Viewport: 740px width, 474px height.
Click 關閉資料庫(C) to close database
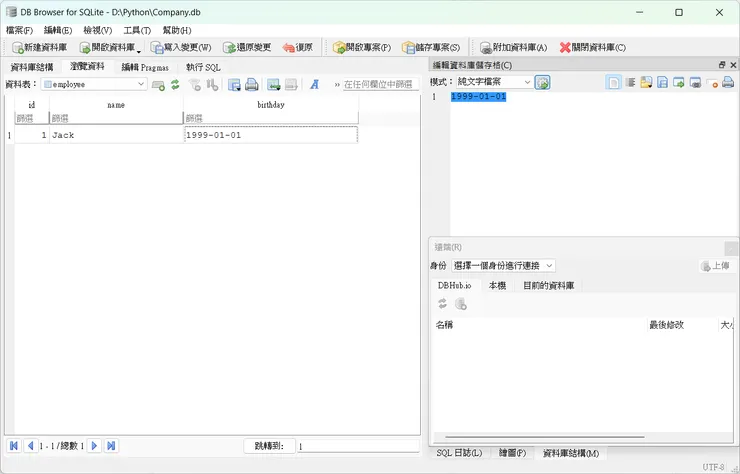(x=593, y=47)
